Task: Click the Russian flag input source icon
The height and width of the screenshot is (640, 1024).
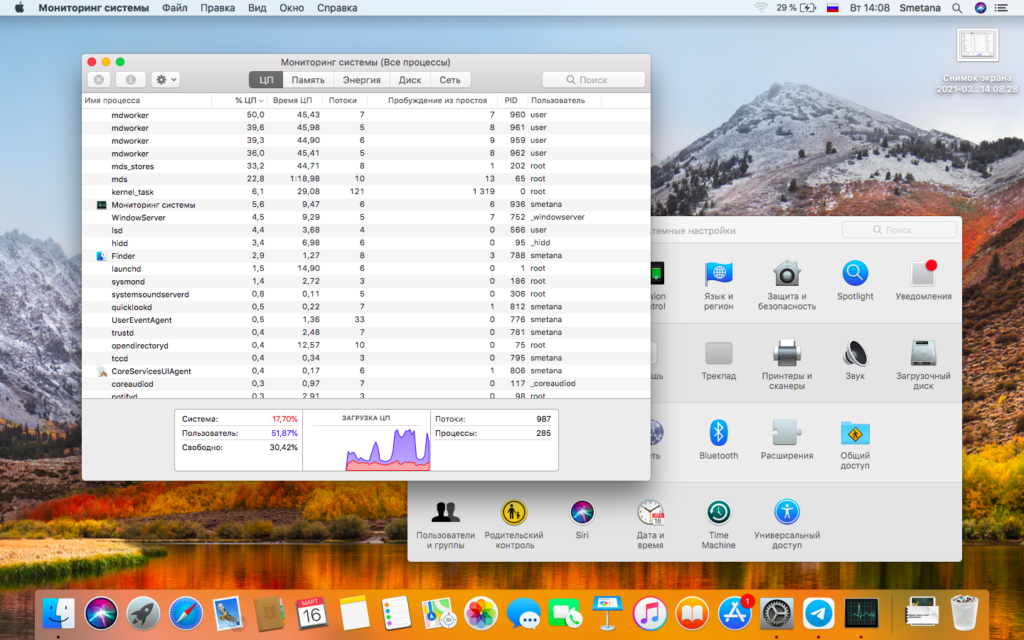Action: 832,8
